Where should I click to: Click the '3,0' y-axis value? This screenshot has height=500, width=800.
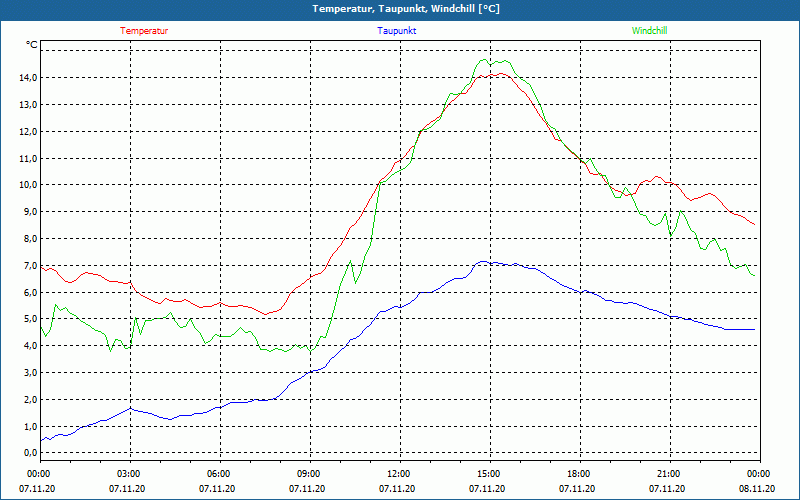coord(30,373)
